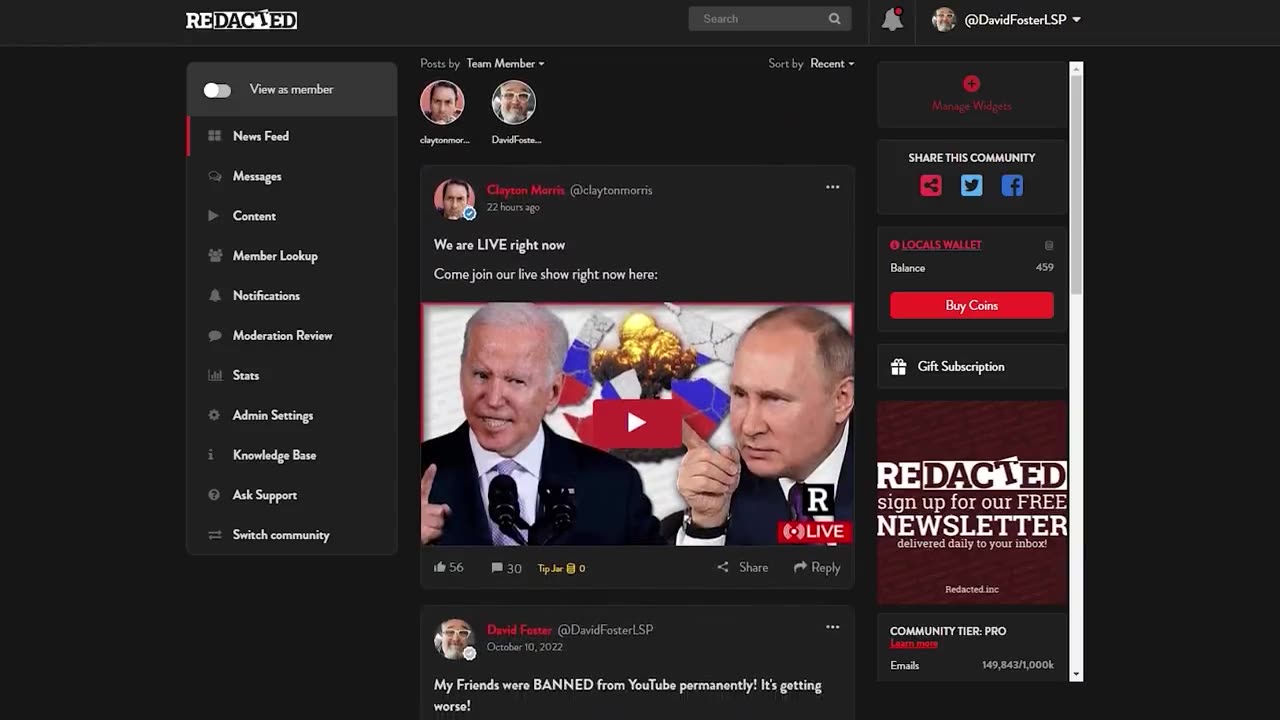Open the Posts by Team Member dropdown
The height and width of the screenshot is (720, 1280).
(x=505, y=63)
